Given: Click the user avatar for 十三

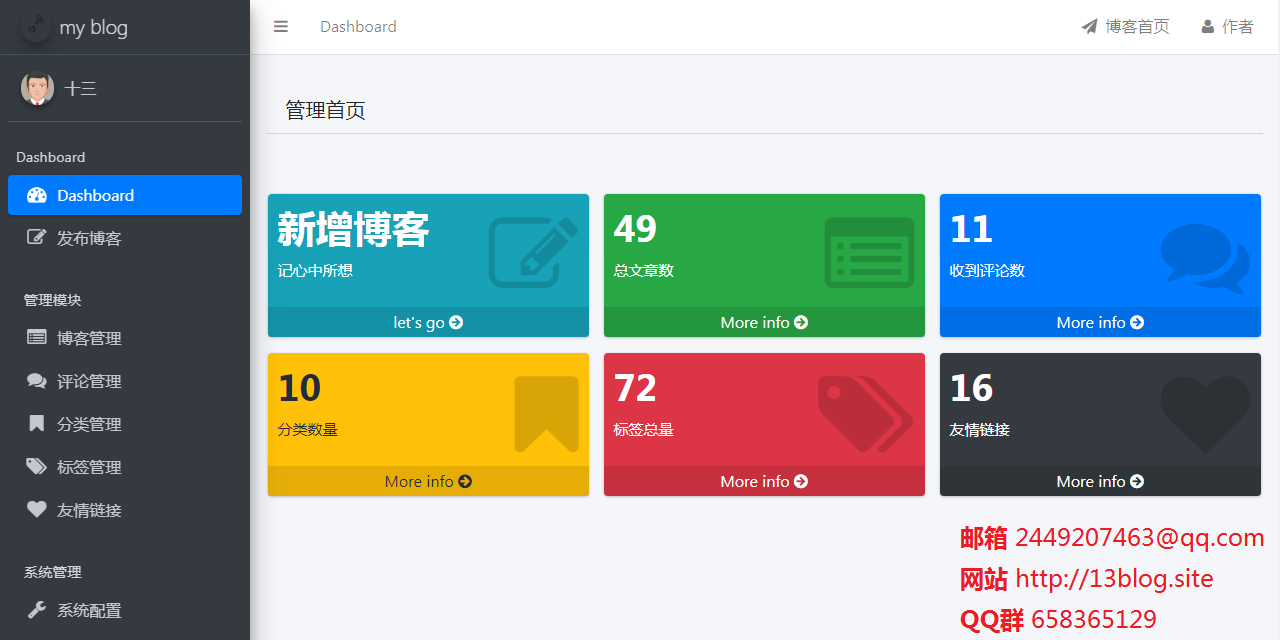Looking at the screenshot, I should [37, 89].
